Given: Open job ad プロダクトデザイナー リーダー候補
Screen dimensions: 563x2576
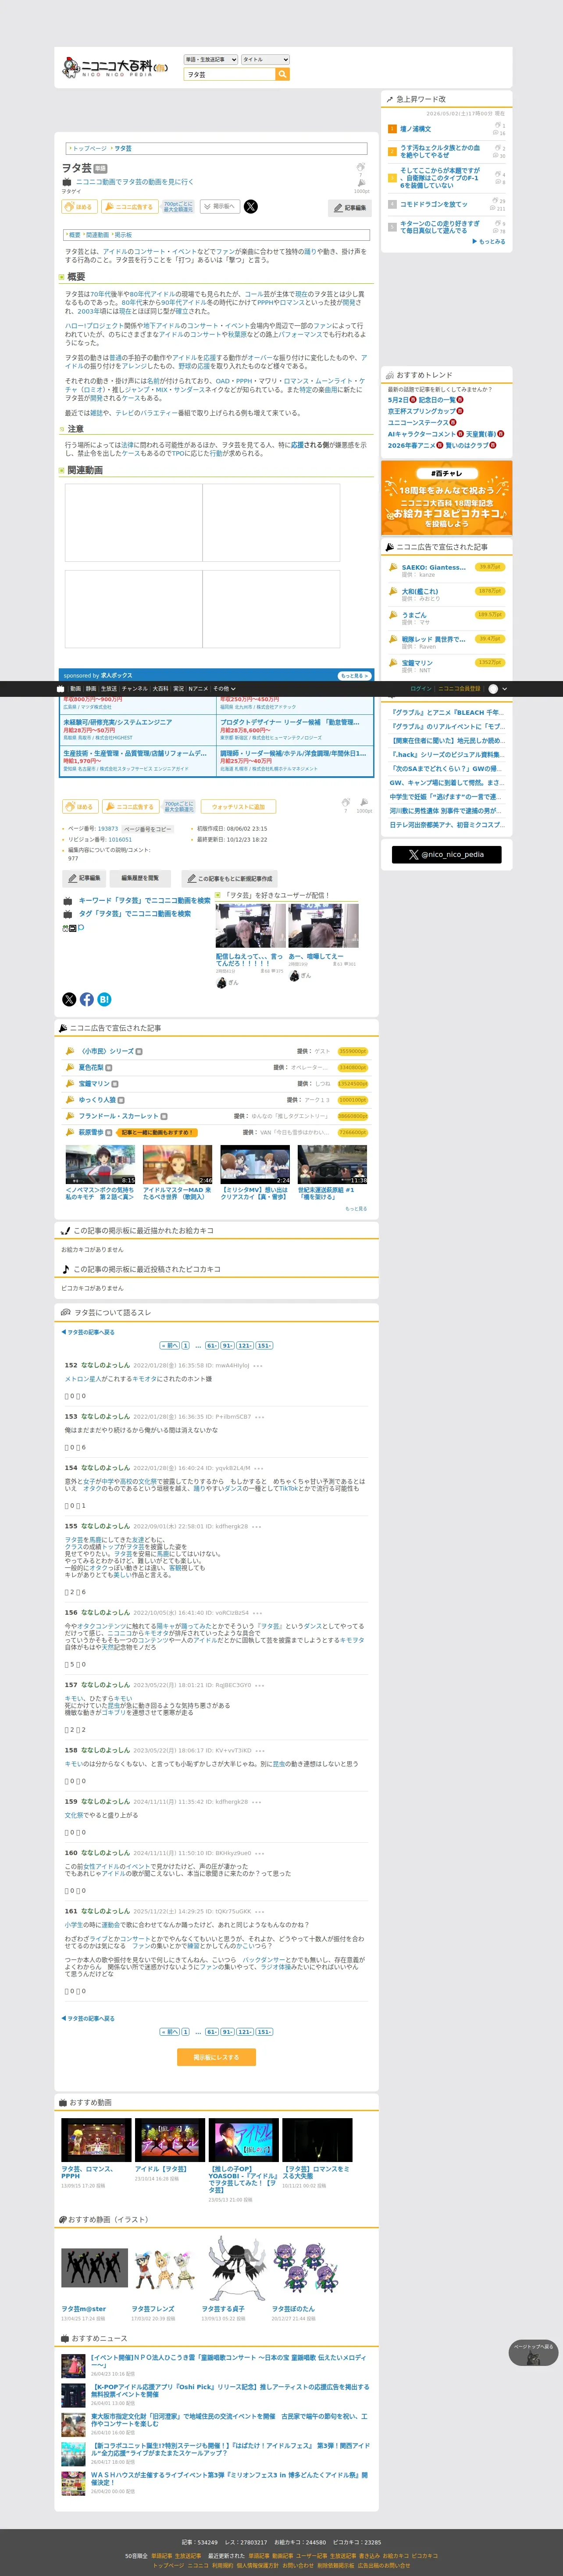Looking at the screenshot, I should pos(289,722).
